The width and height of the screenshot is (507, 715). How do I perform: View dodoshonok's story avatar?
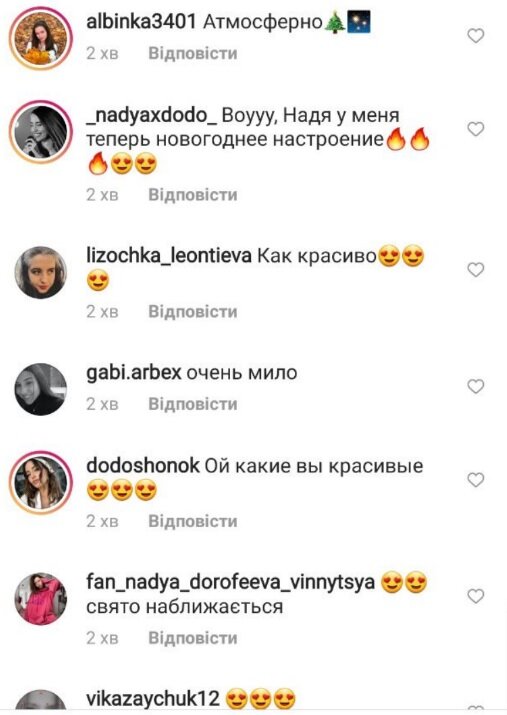[x=41, y=482]
